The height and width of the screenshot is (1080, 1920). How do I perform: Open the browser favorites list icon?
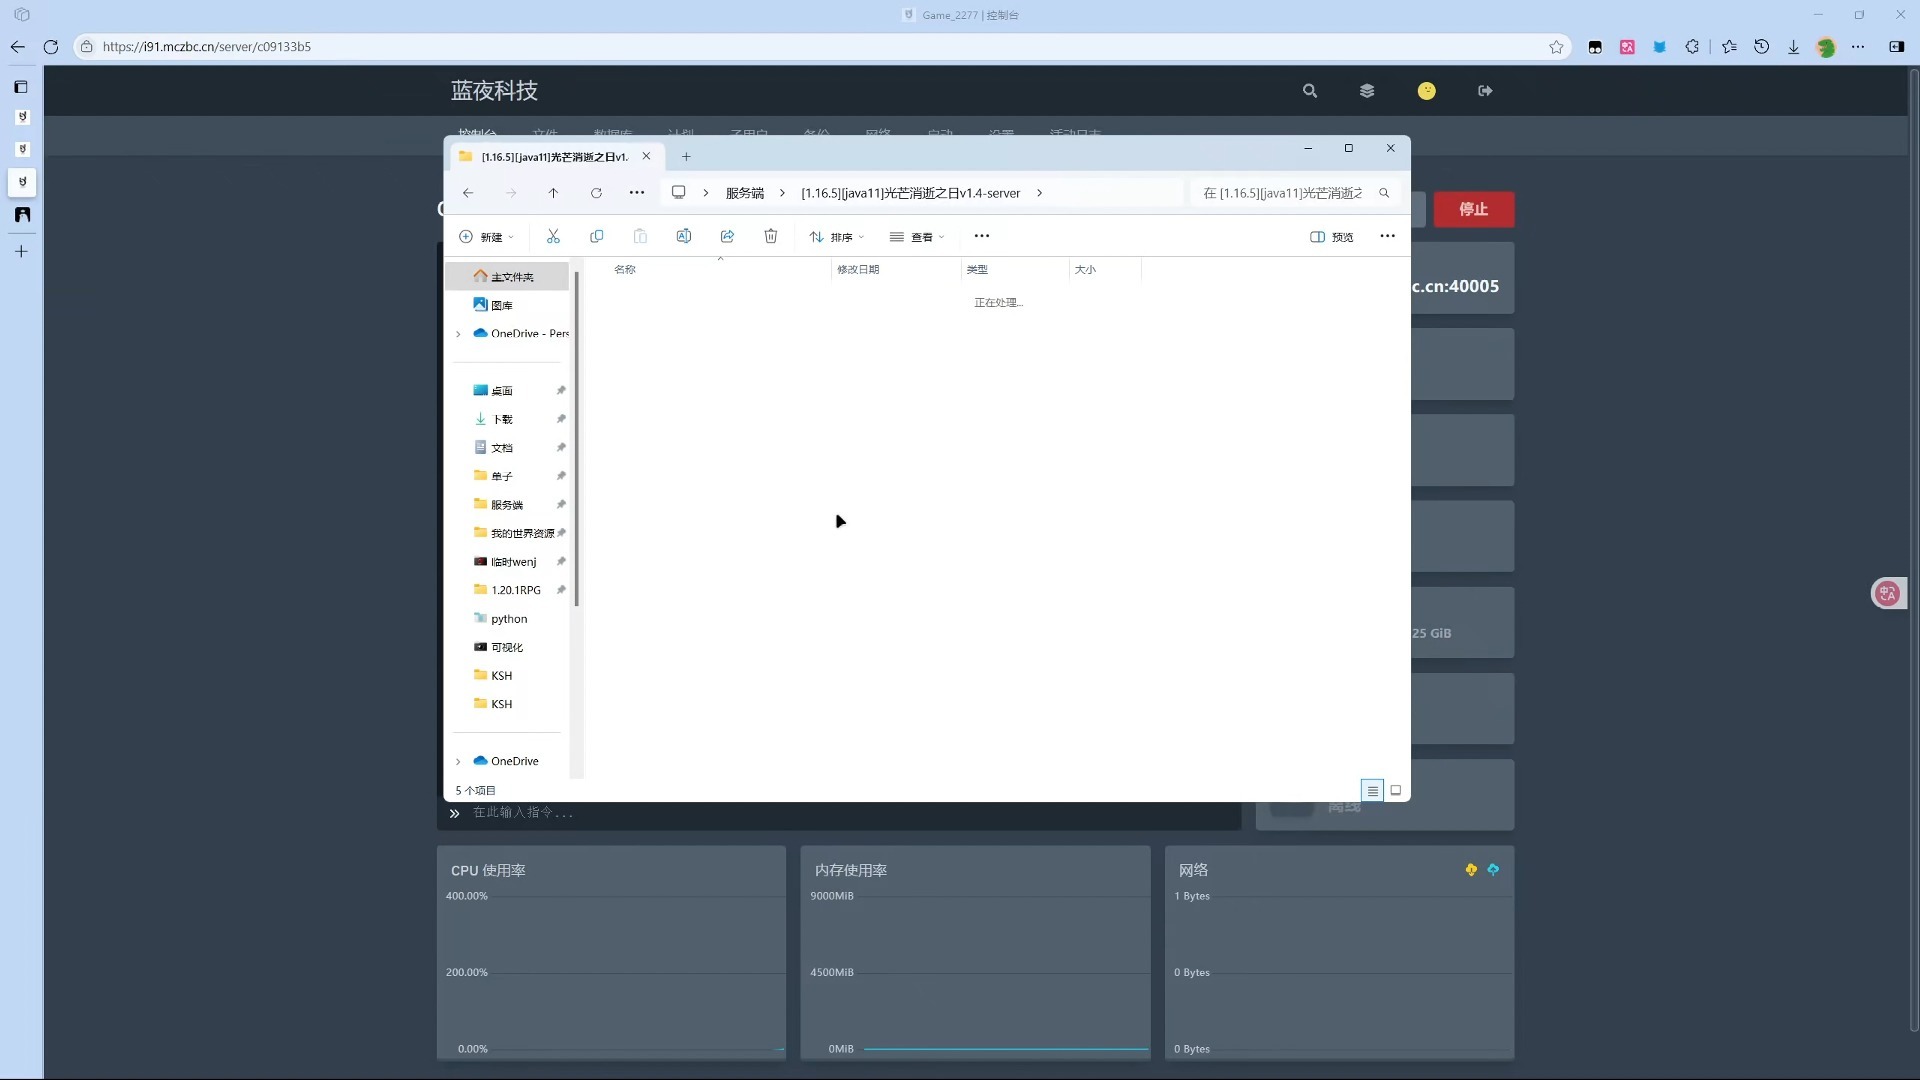coord(1729,47)
